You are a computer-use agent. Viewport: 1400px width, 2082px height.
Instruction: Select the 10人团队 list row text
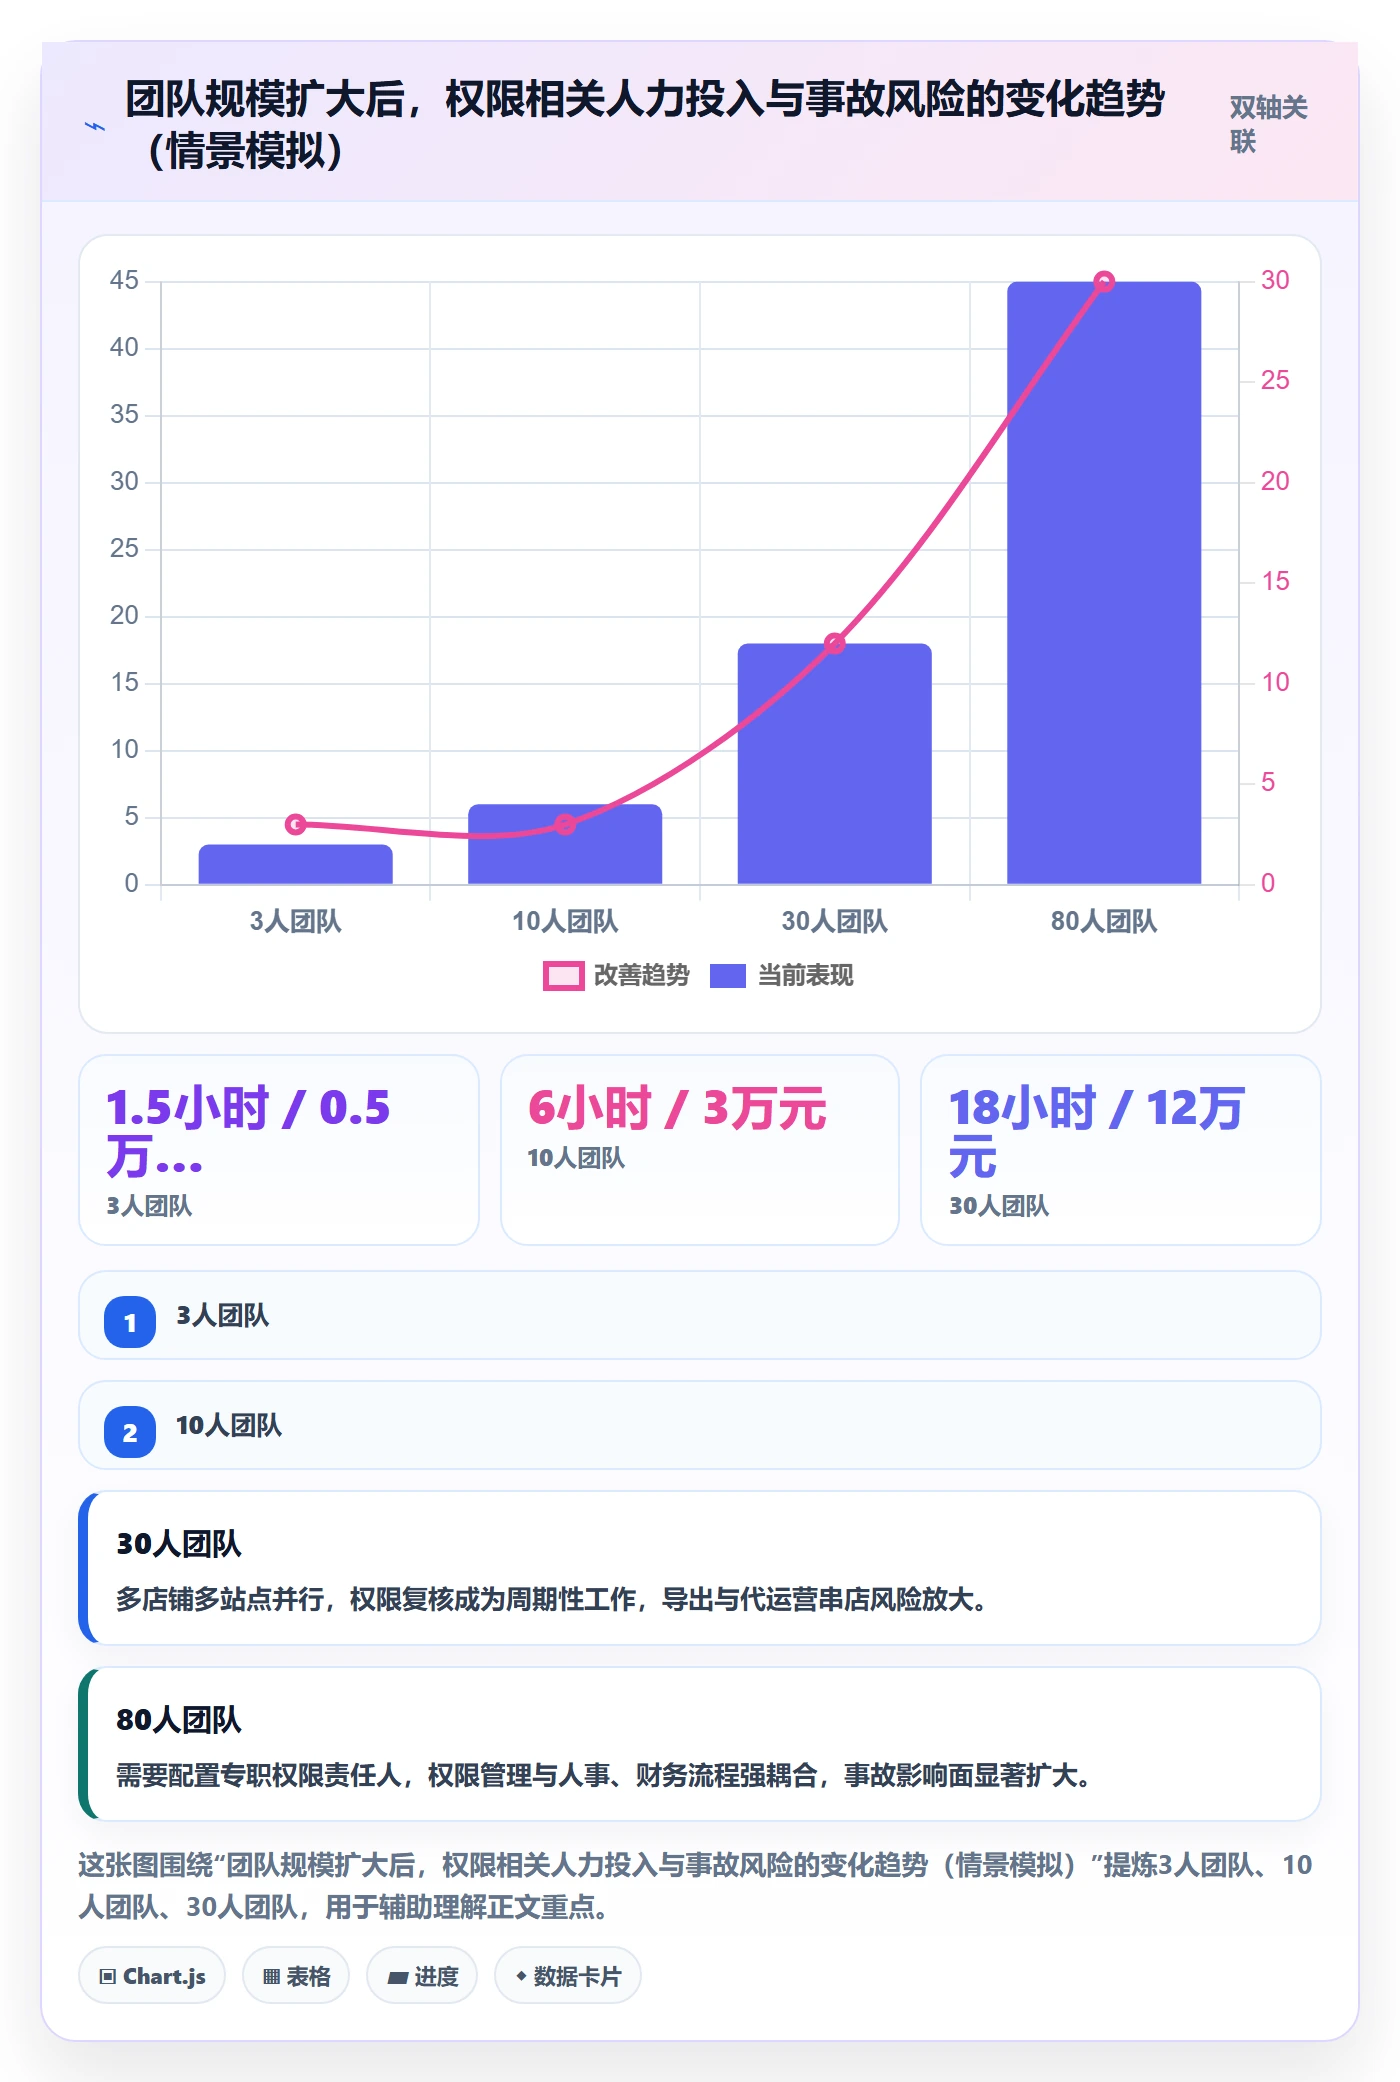[x=229, y=1425]
